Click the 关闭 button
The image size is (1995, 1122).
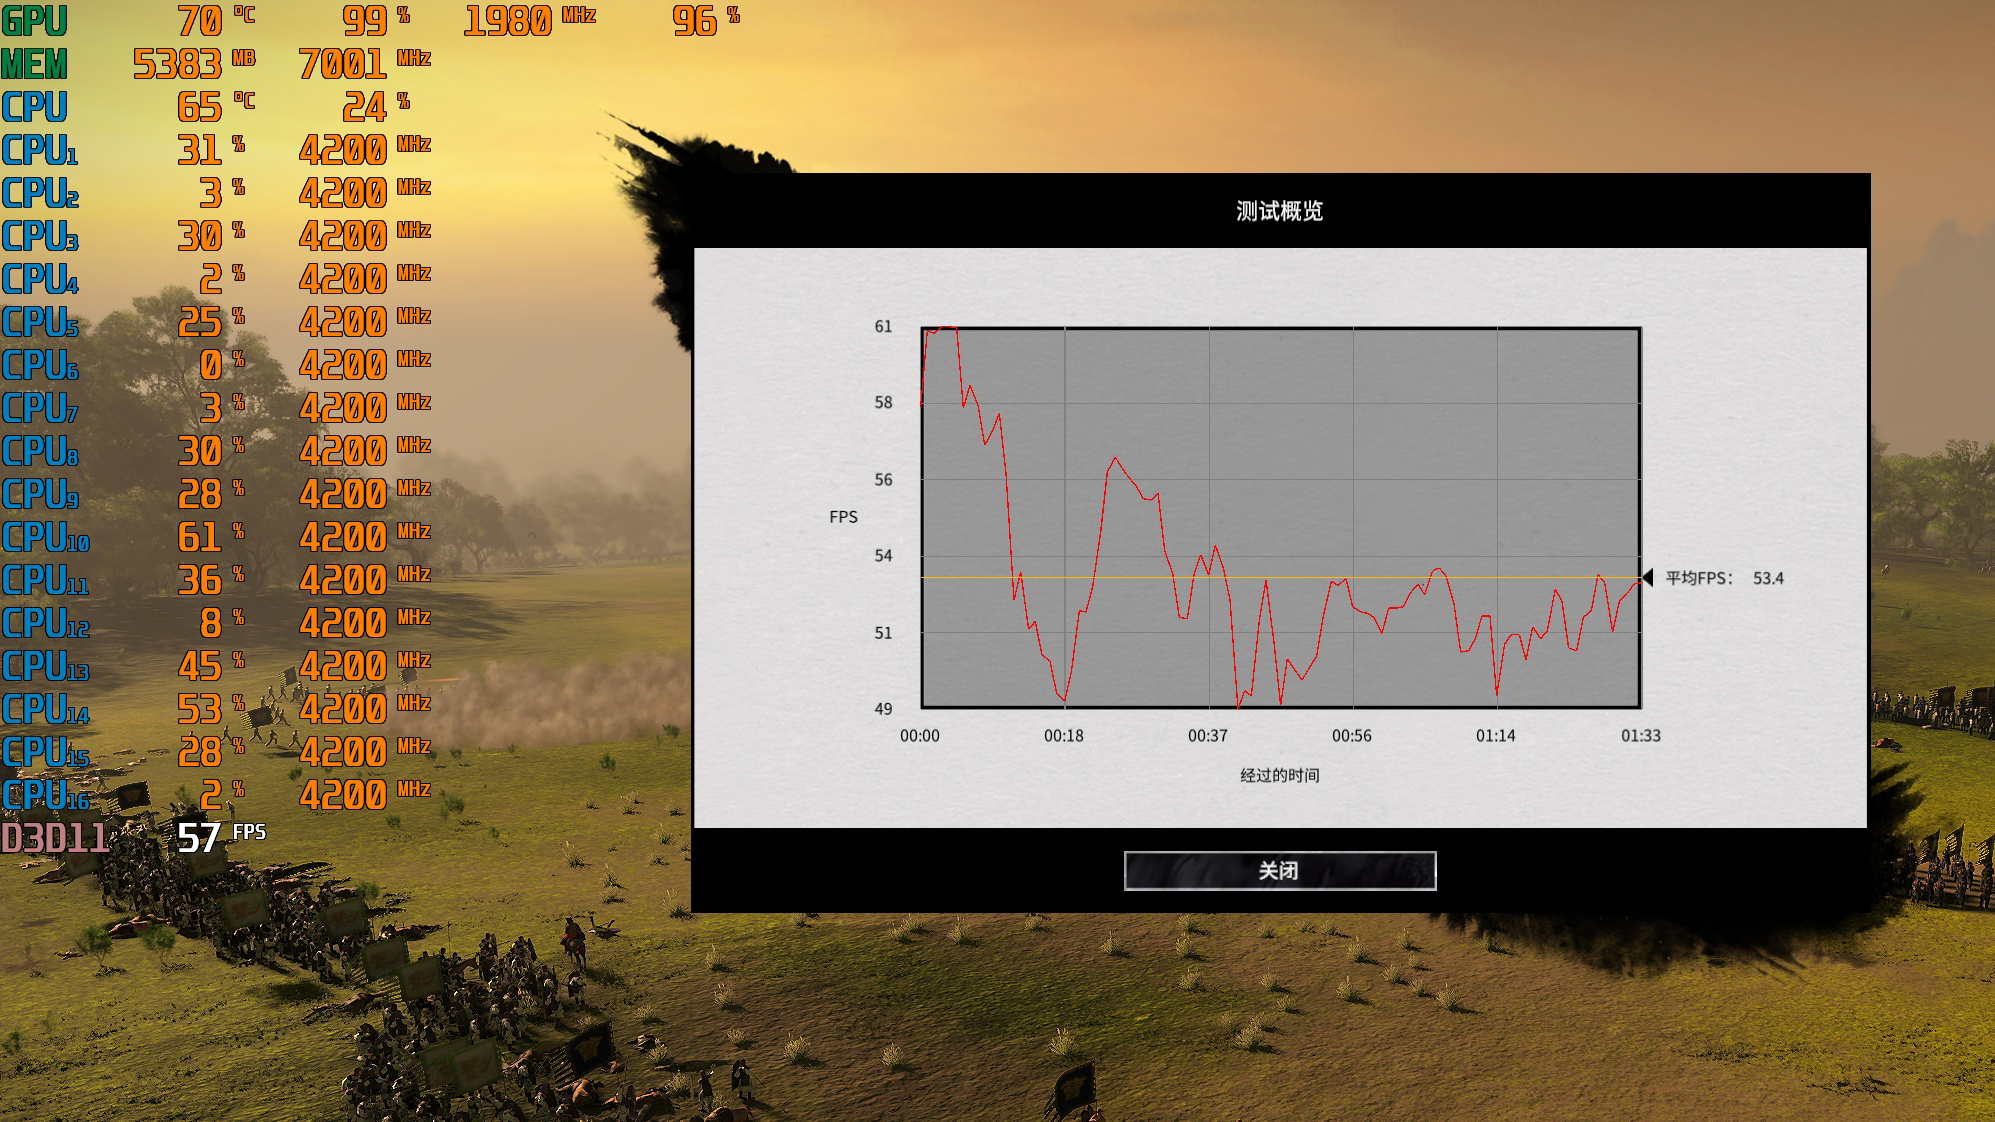[x=1279, y=871]
